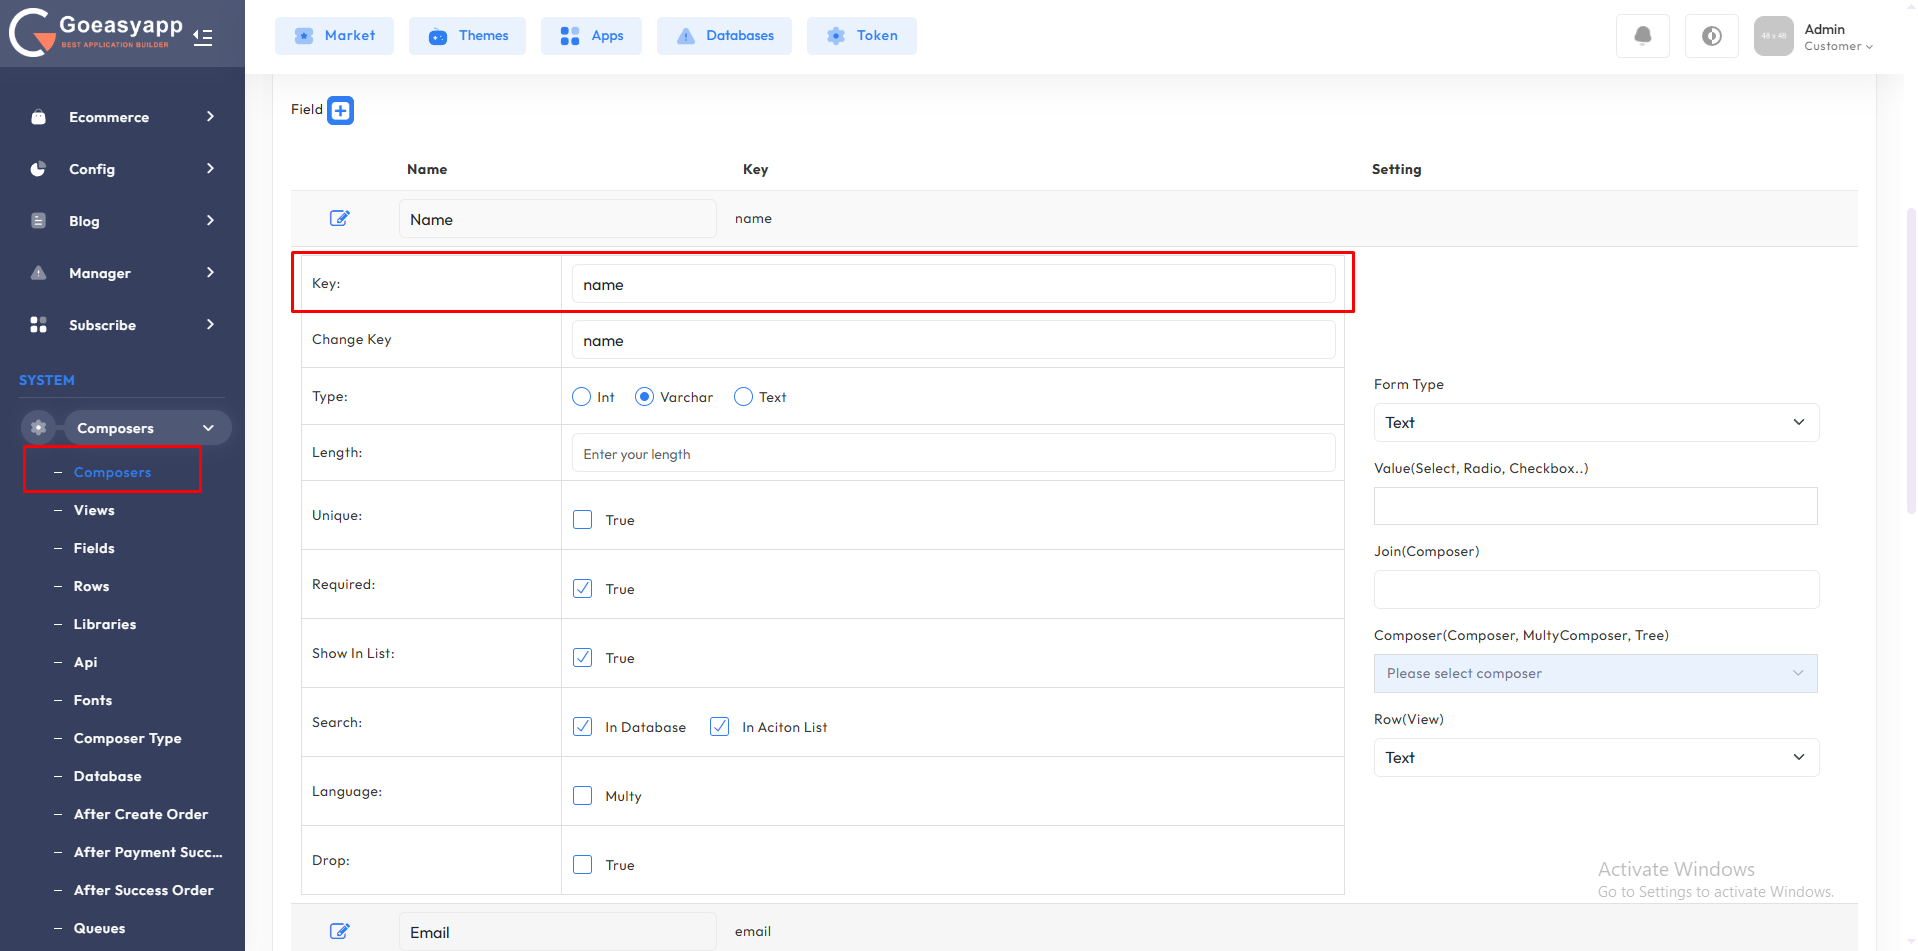Viewport: 1918px width, 951px height.
Task: Select the Int type radio button
Action: (x=582, y=397)
